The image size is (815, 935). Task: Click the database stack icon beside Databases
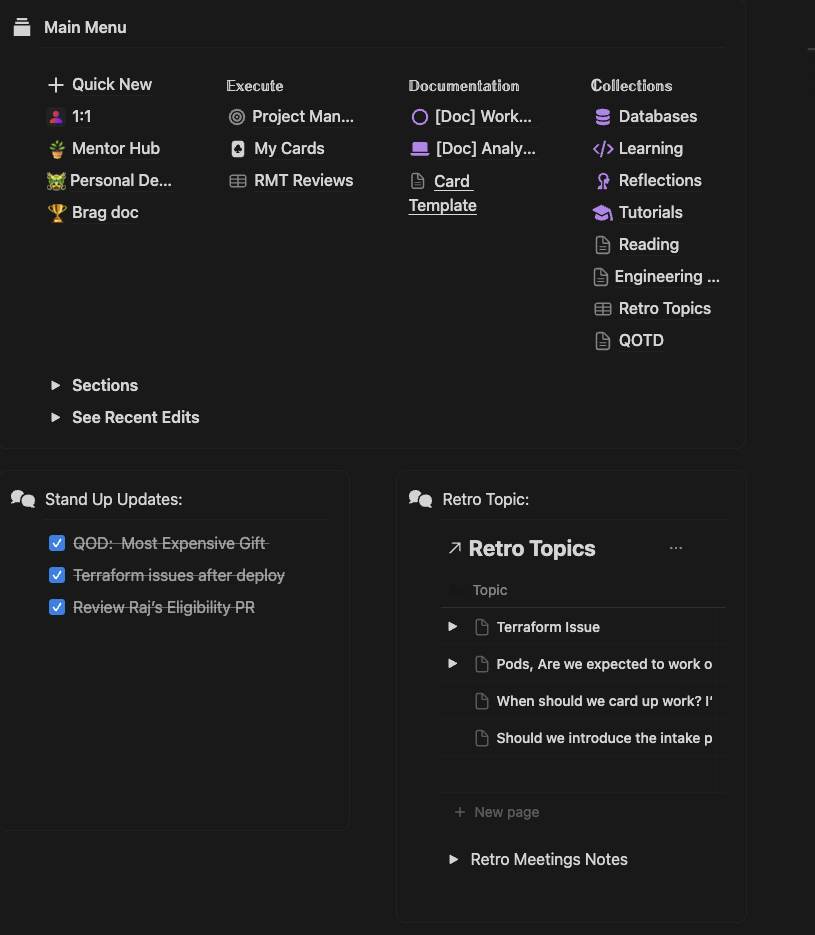pyautogui.click(x=603, y=117)
